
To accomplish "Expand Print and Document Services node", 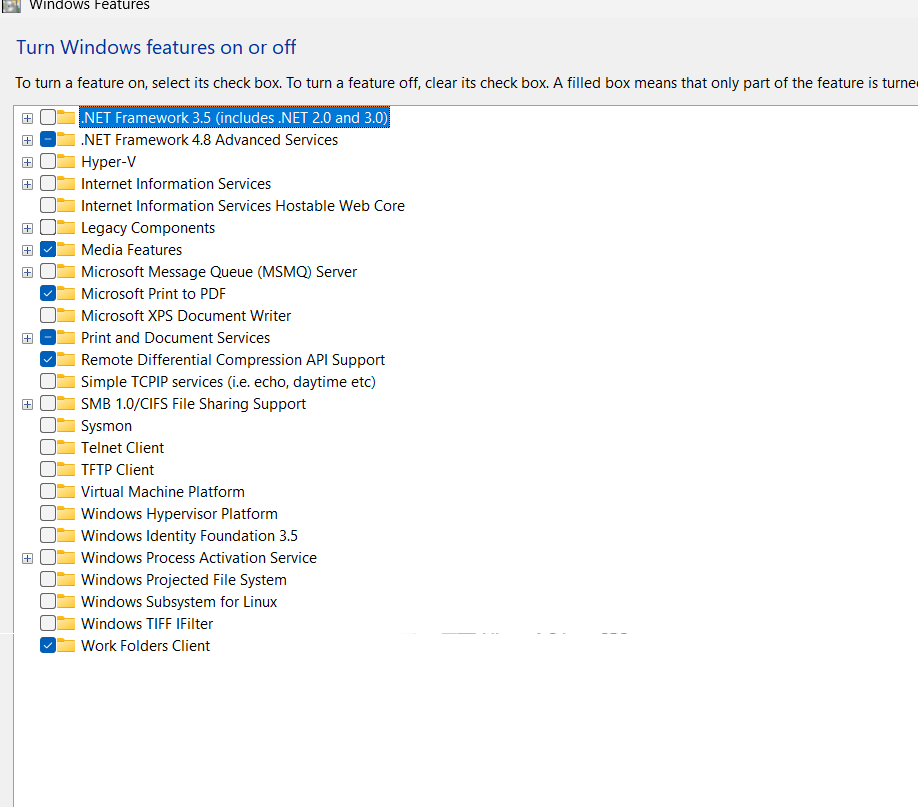I will pyautogui.click(x=27, y=338).
